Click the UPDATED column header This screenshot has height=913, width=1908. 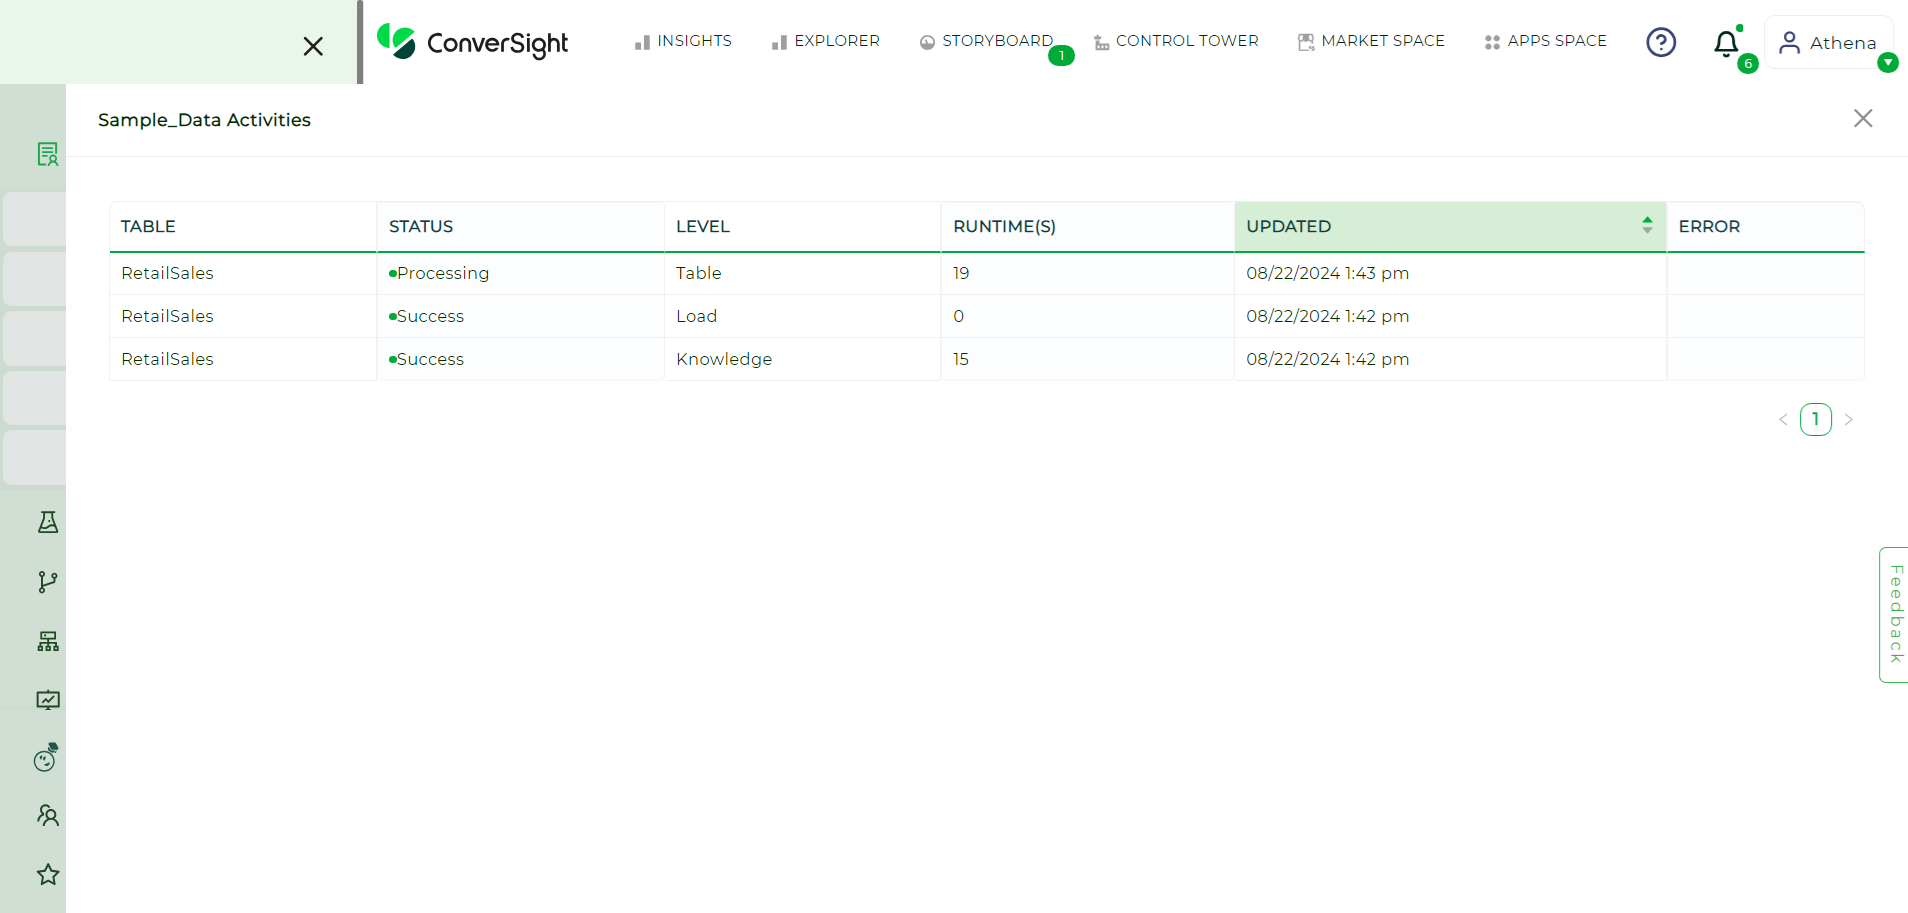1450,227
